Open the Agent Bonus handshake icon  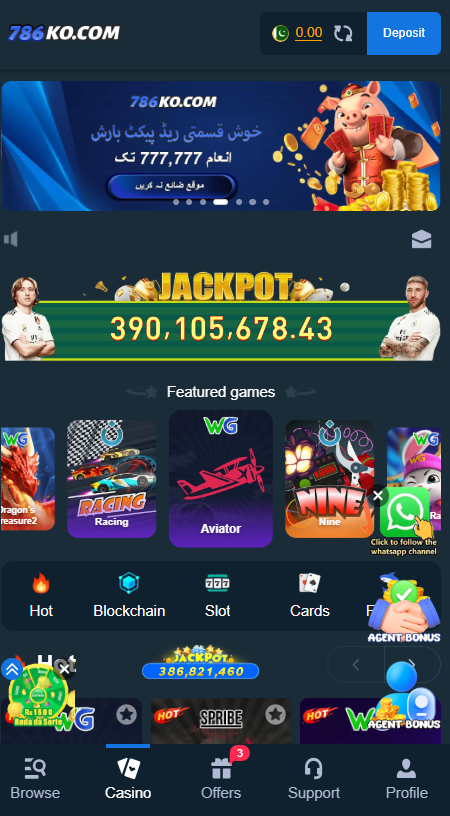(x=404, y=607)
